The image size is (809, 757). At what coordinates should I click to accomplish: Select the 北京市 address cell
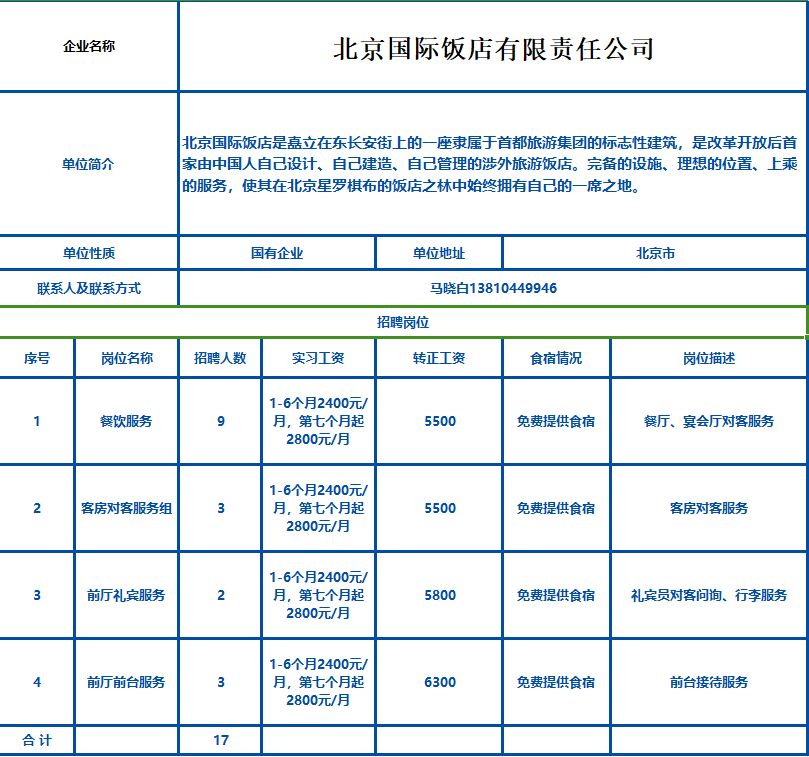655,253
